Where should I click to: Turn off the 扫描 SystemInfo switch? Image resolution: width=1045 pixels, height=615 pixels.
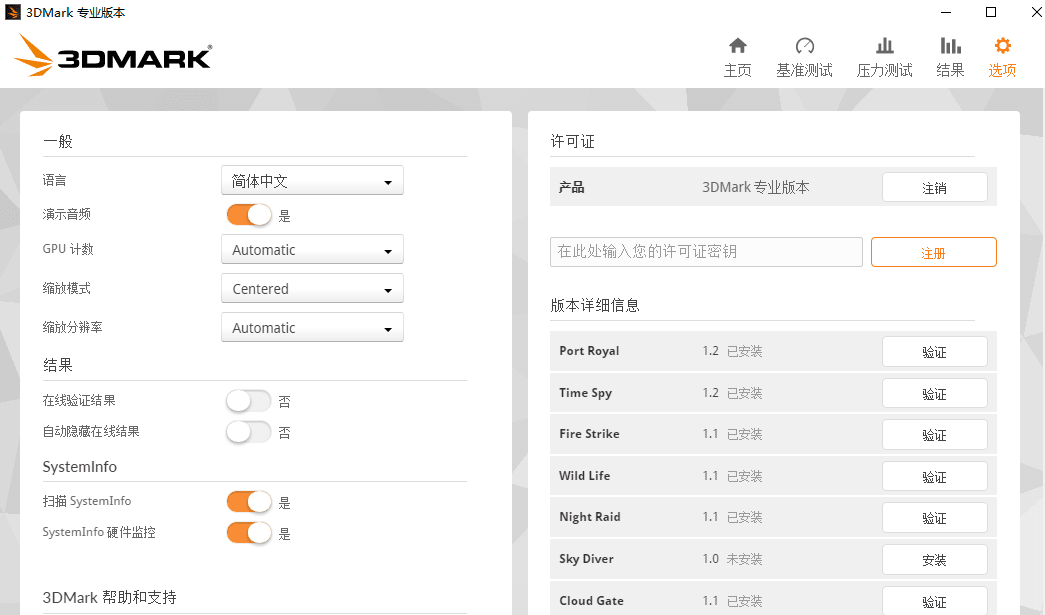tap(249, 502)
